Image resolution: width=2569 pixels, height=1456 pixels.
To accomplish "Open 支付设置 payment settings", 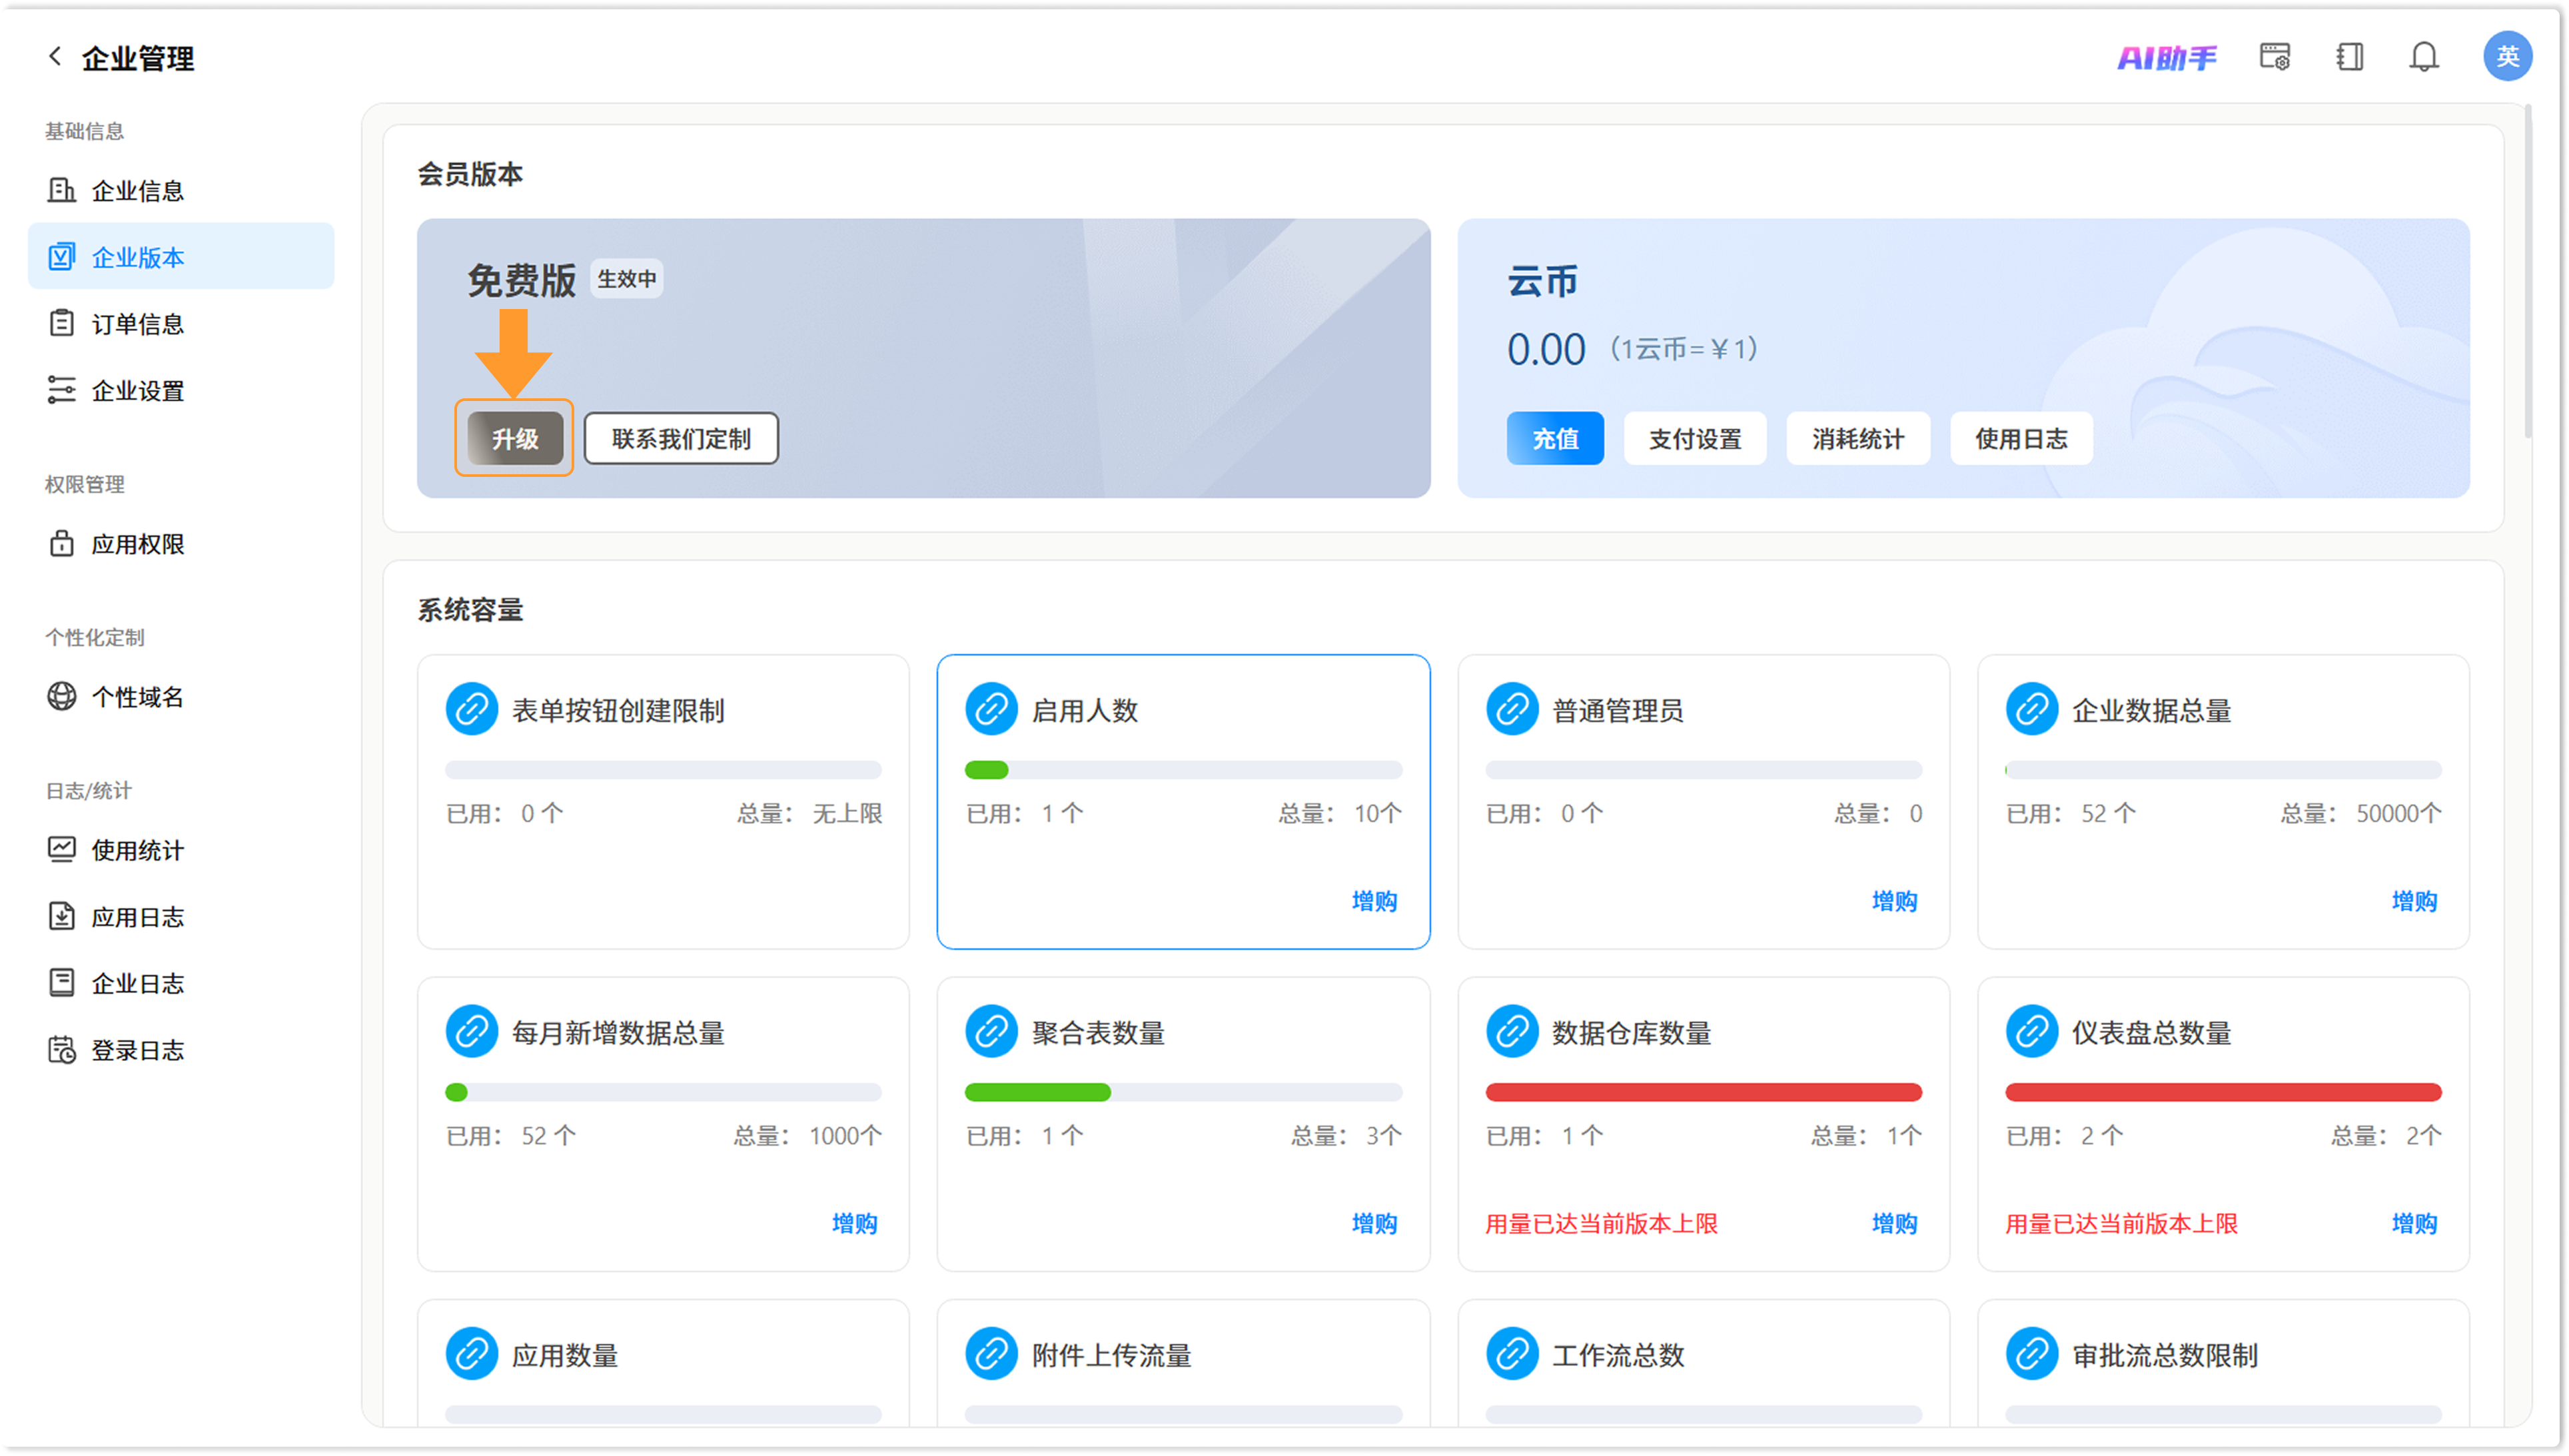I will point(1695,438).
